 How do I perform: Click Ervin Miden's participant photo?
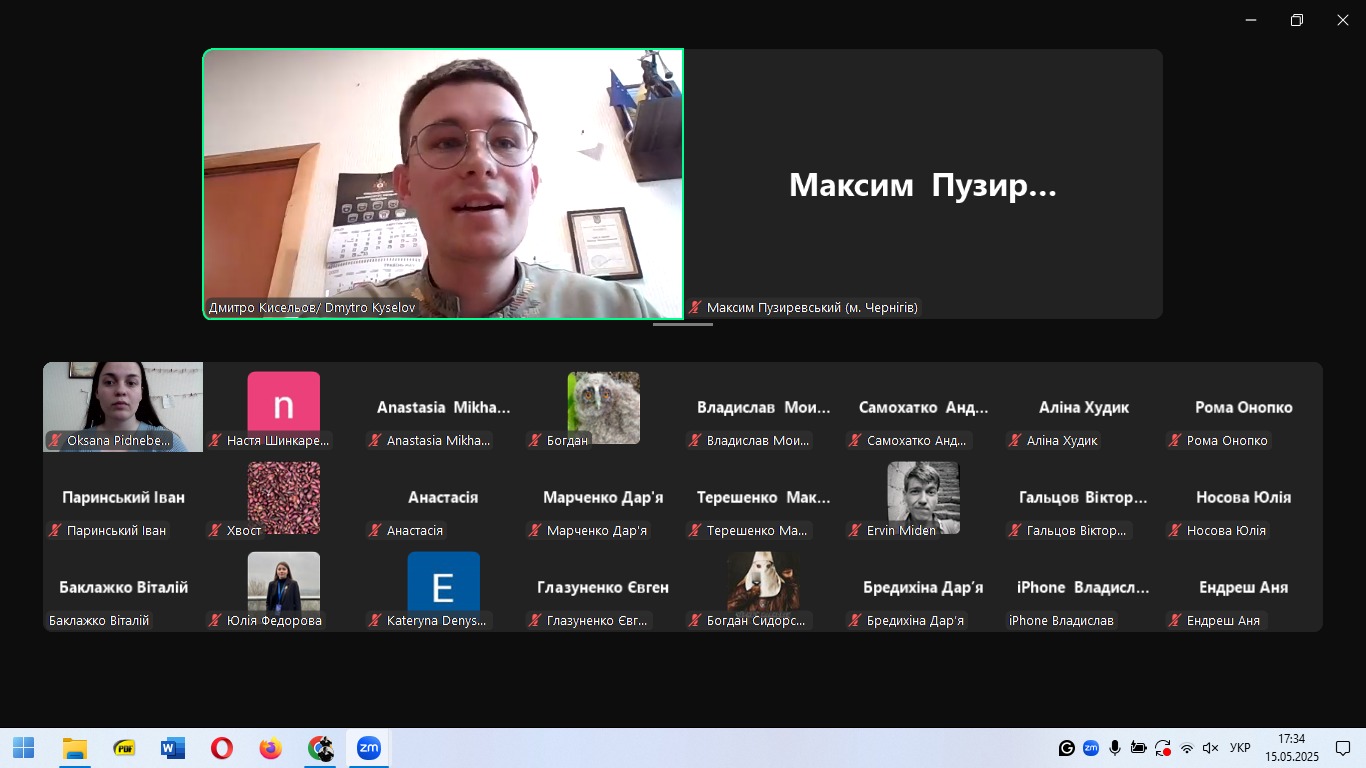[923, 497]
